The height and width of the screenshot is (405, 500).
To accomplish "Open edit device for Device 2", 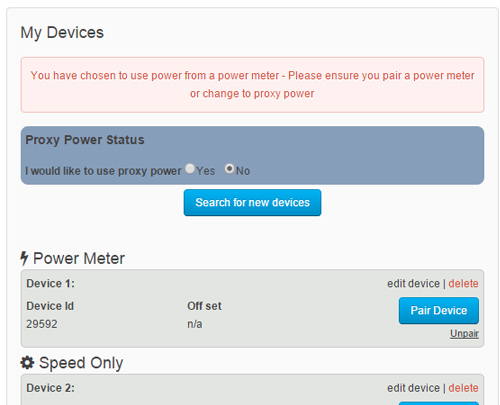I will (x=413, y=388).
